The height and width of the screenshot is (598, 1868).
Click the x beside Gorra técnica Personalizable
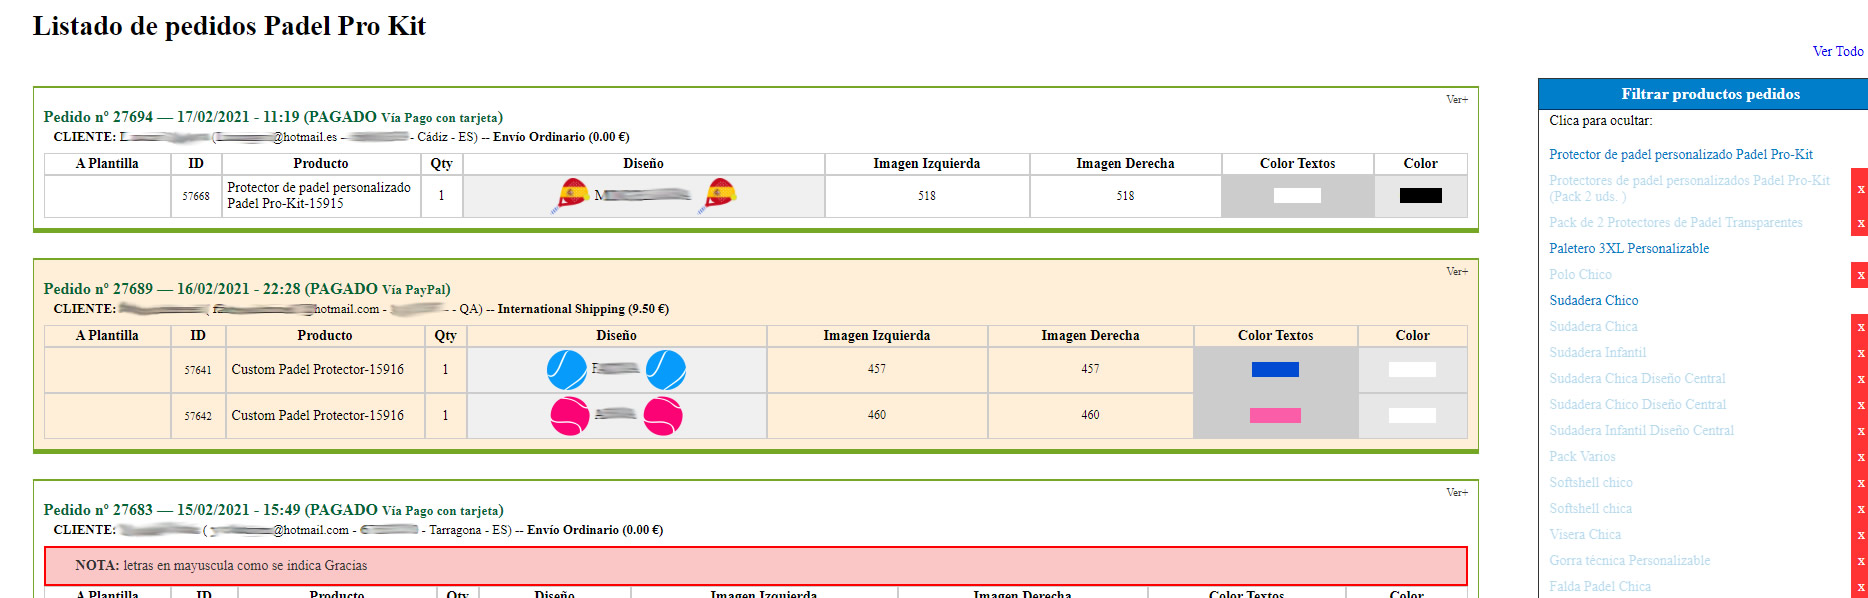1860,561
